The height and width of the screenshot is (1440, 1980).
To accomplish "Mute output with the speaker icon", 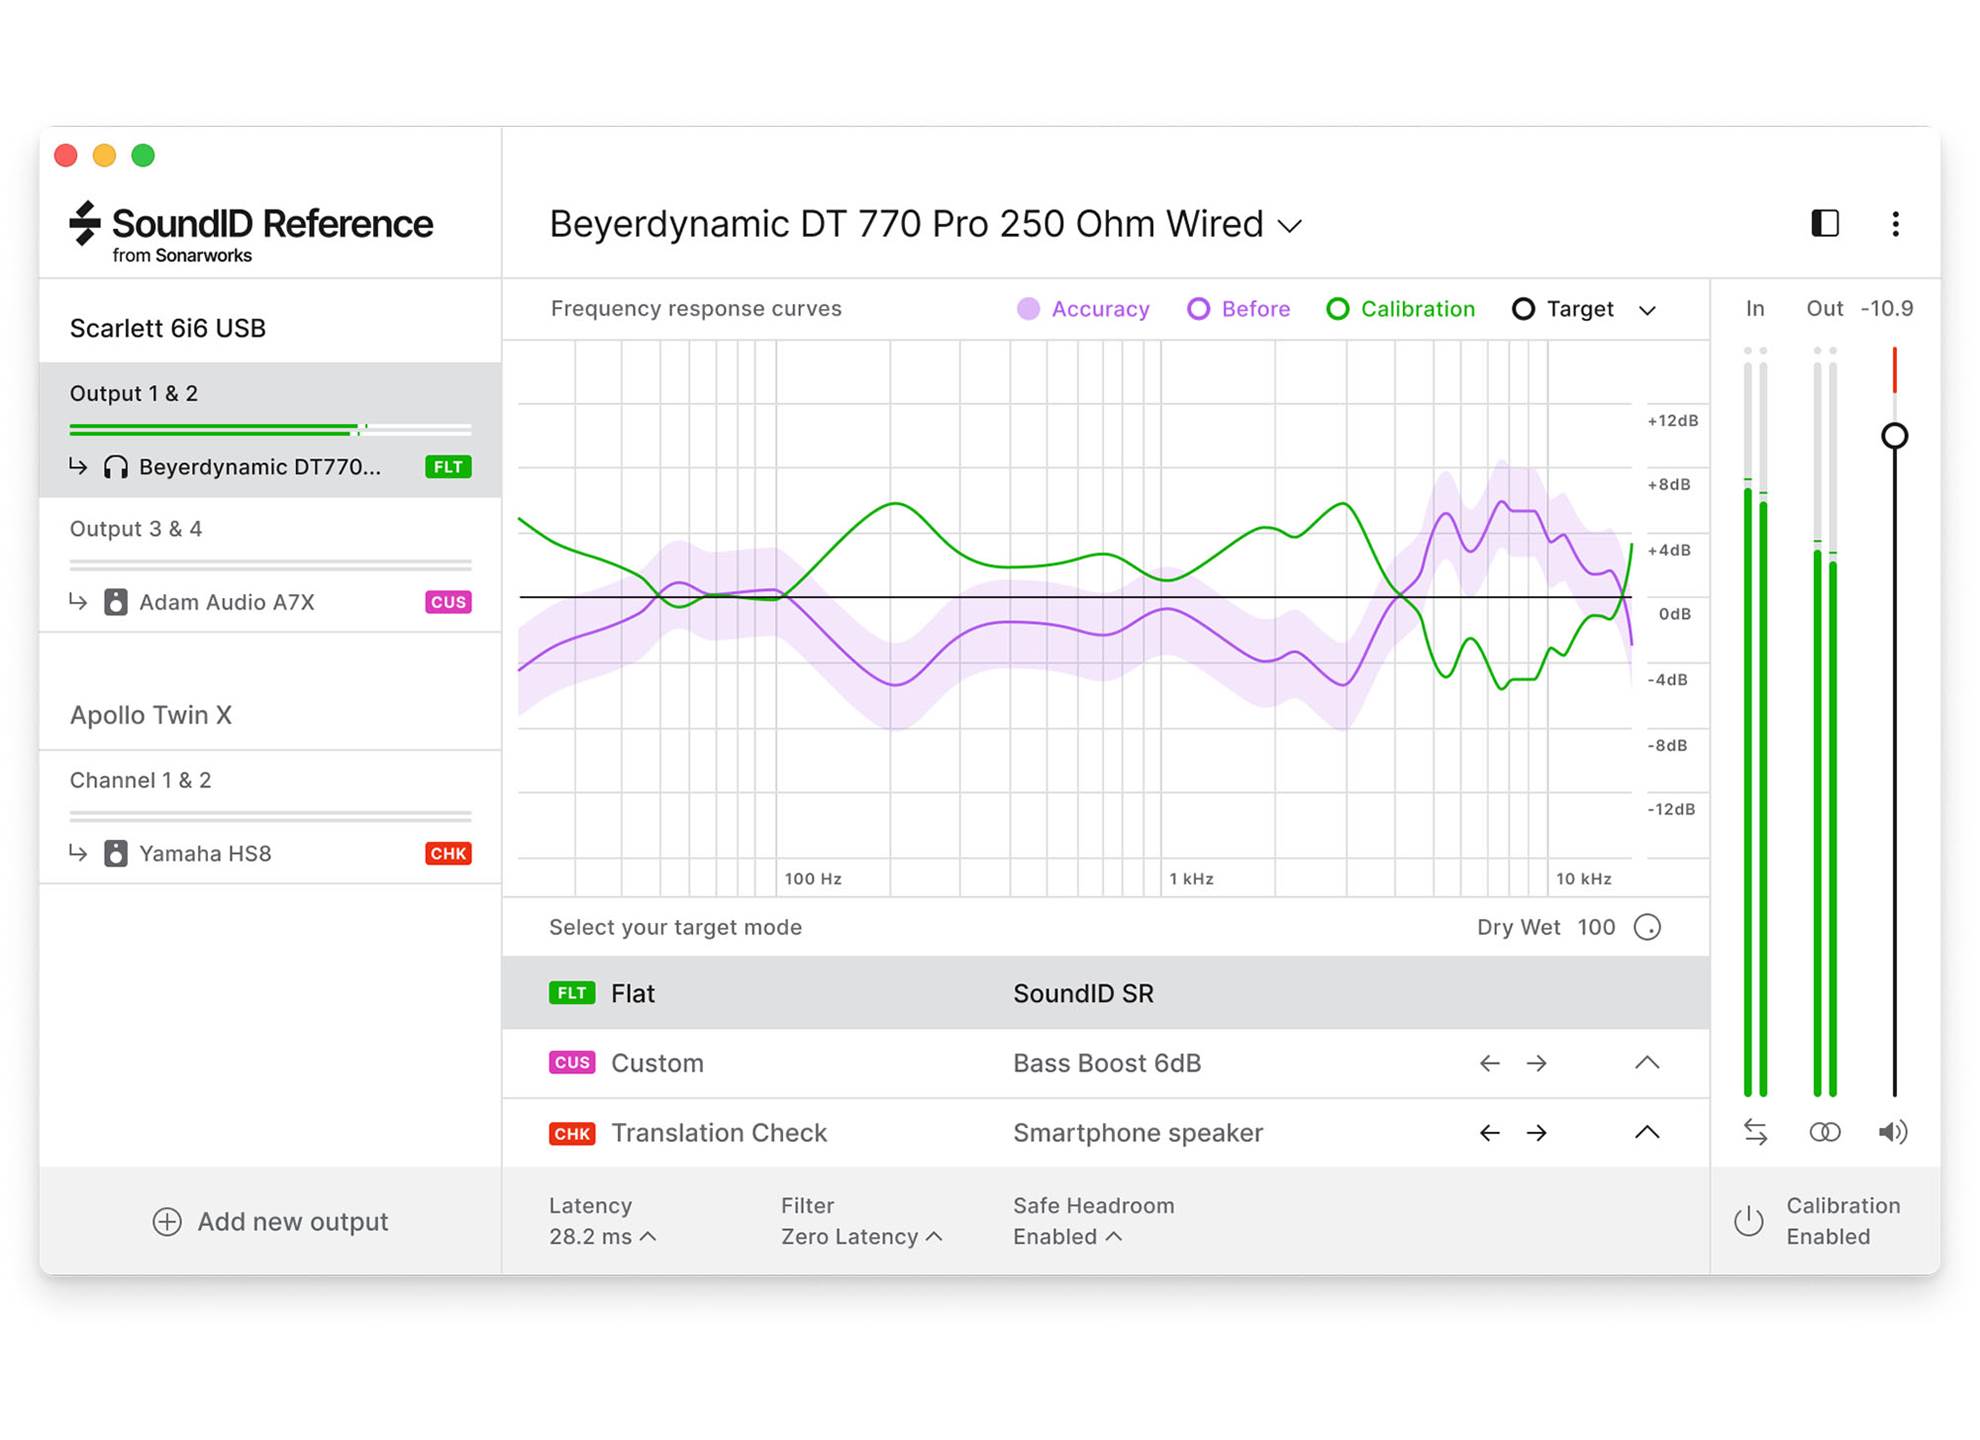I will (1892, 1132).
